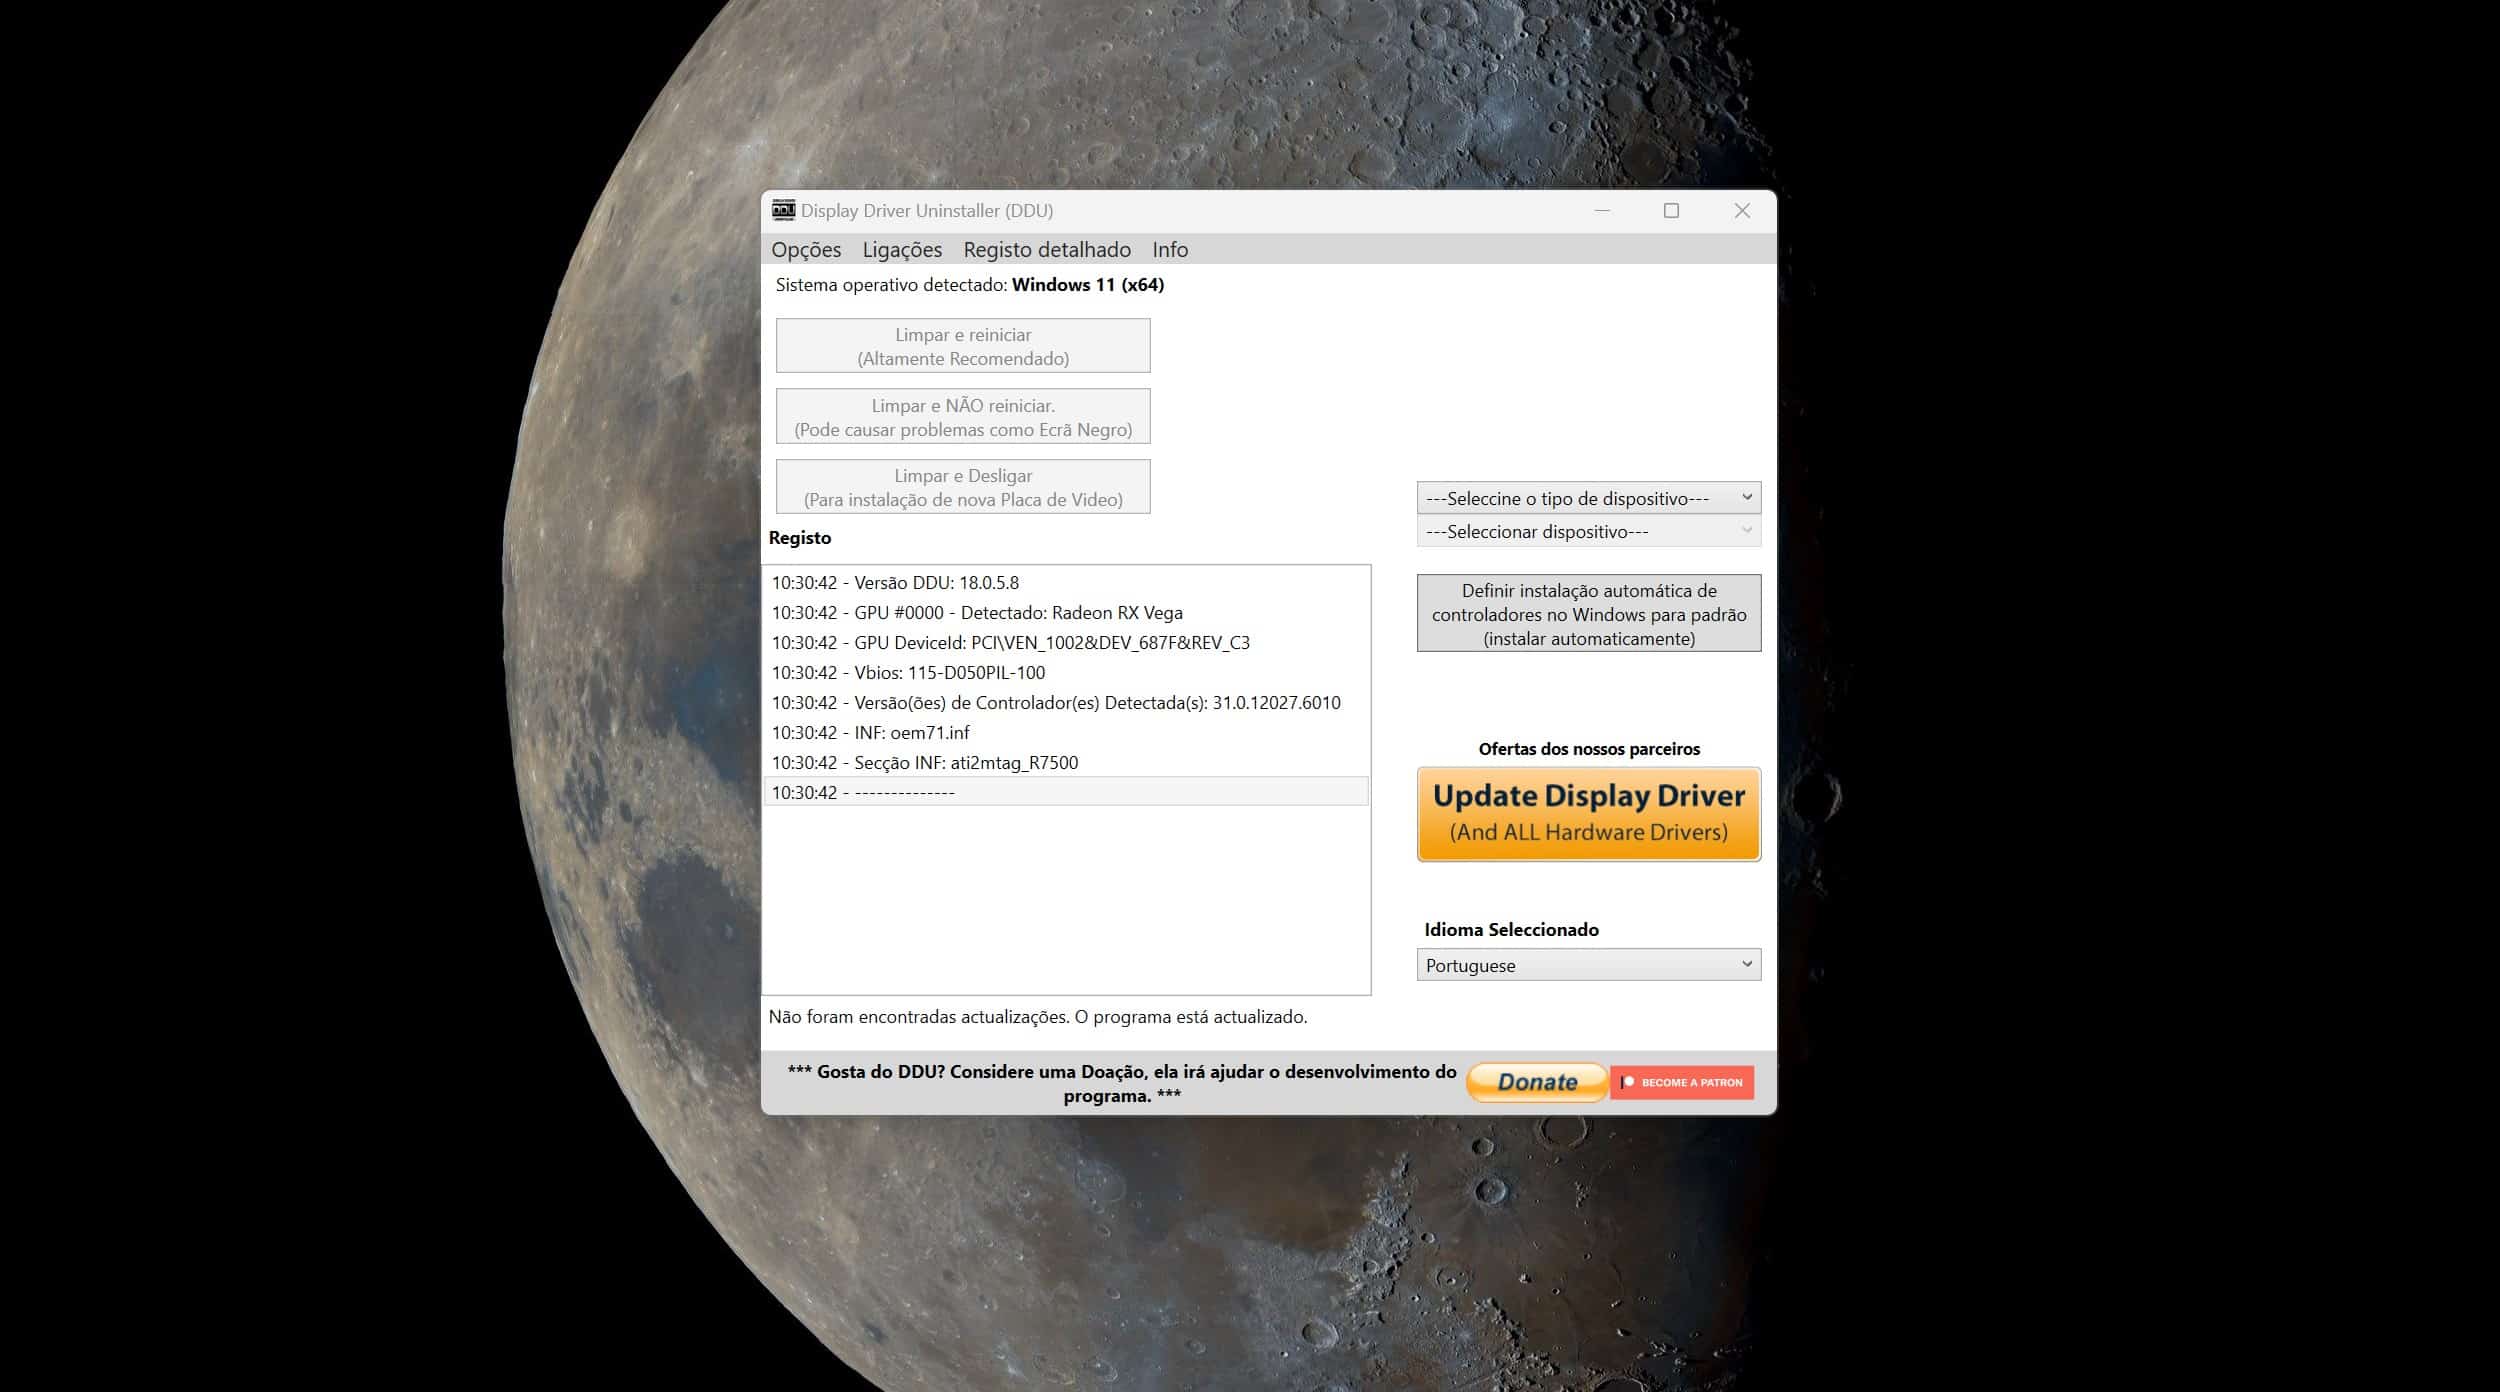This screenshot has width=2500, height=1392.
Task: Select log row Vbios: 115-D050PIL-100
Action: coord(1066,672)
